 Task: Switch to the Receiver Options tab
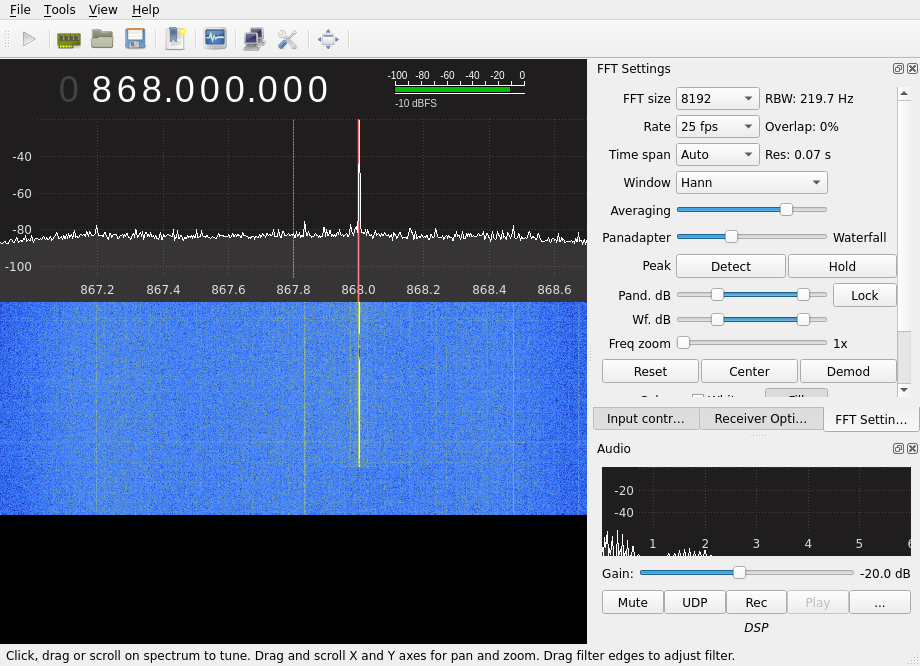pyautogui.click(x=760, y=418)
